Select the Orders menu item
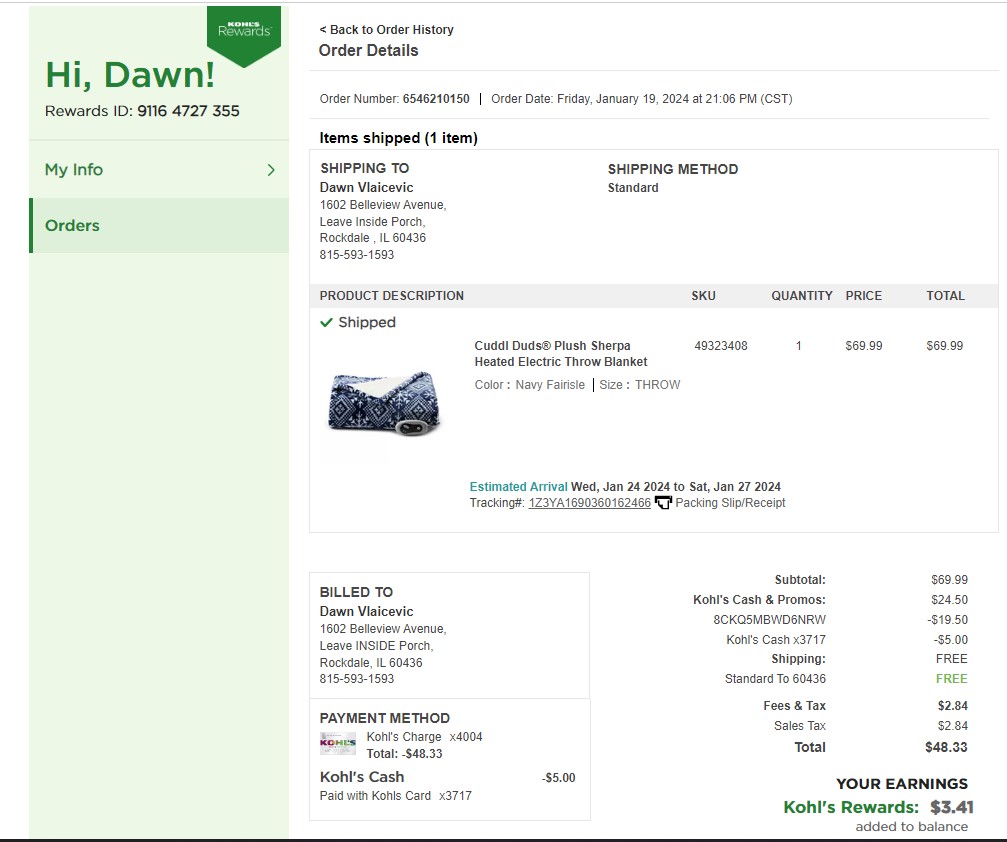Image resolution: width=1007 pixels, height=842 pixels. tap(159, 225)
